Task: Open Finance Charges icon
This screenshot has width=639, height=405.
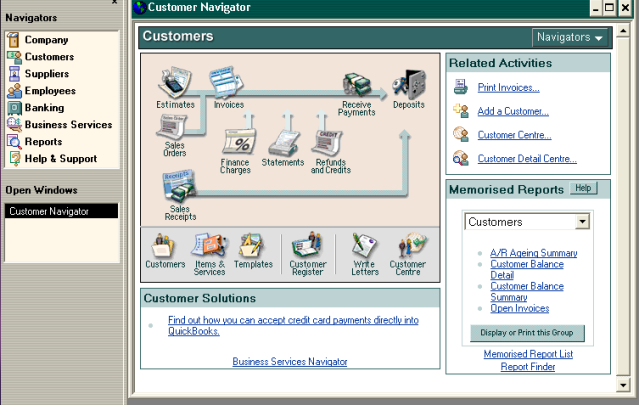Action: (239, 142)
